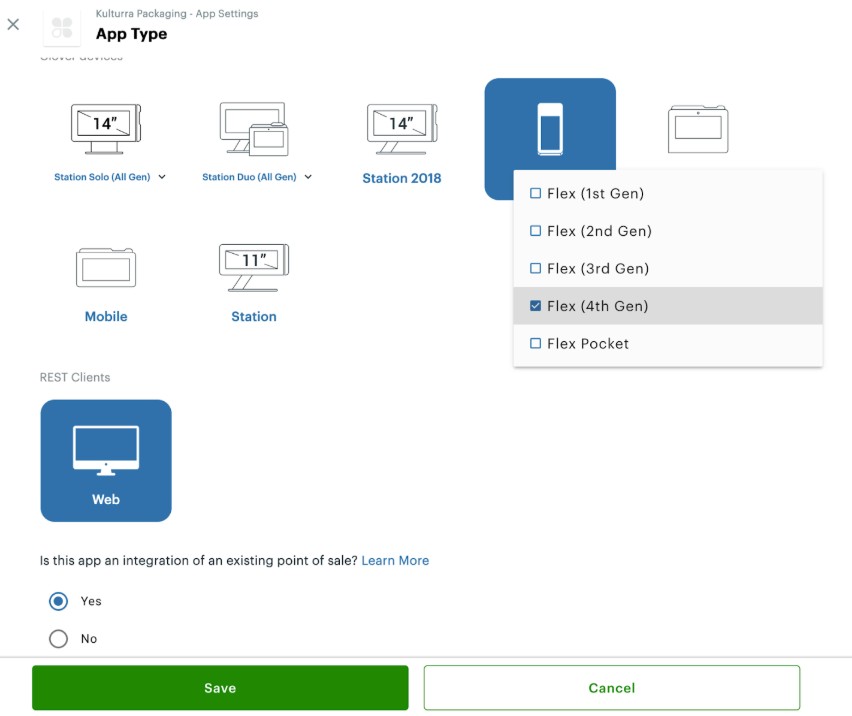Screen dimensions: 852x716
Task: Choose the Station 2018 device icon
Action: coord(401,128)
